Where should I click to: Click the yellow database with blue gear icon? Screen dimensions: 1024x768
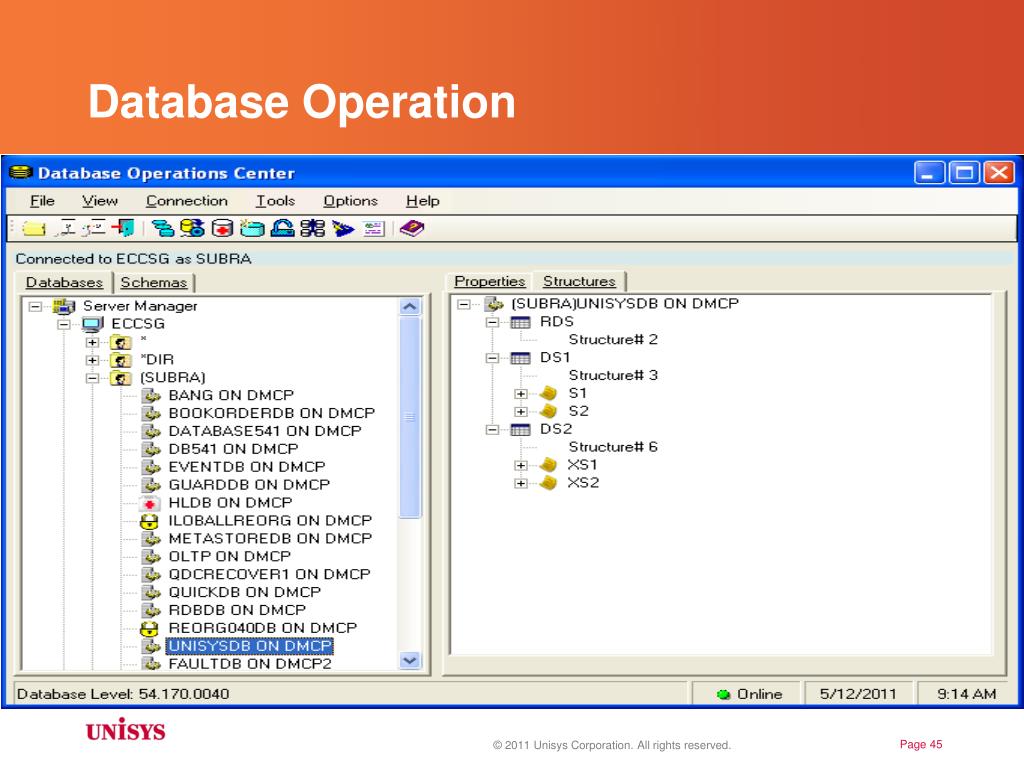coord(193,228)
